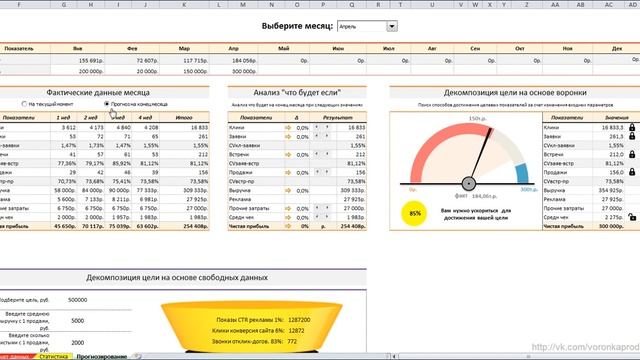Click the 1287200 value in the funnel

pos(299,320)
